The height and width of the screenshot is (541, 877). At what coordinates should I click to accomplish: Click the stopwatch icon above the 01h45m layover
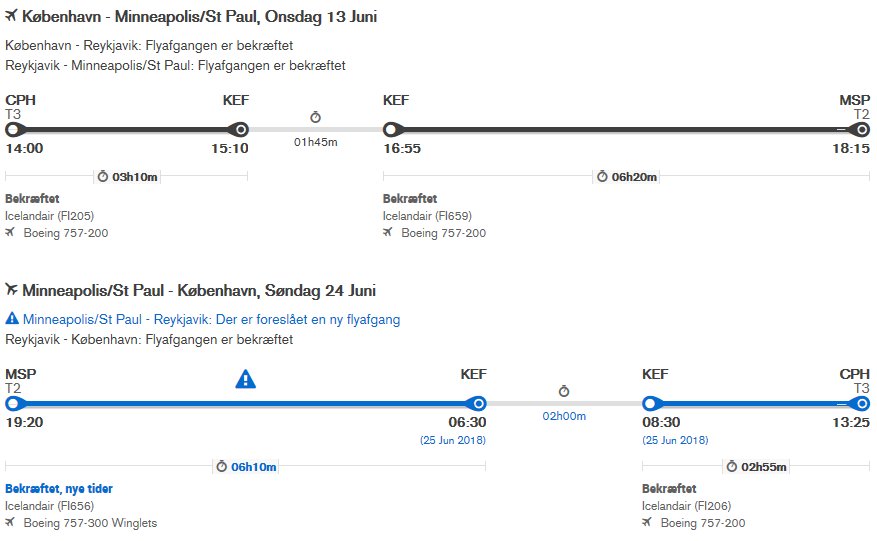(x=315, y=117)
